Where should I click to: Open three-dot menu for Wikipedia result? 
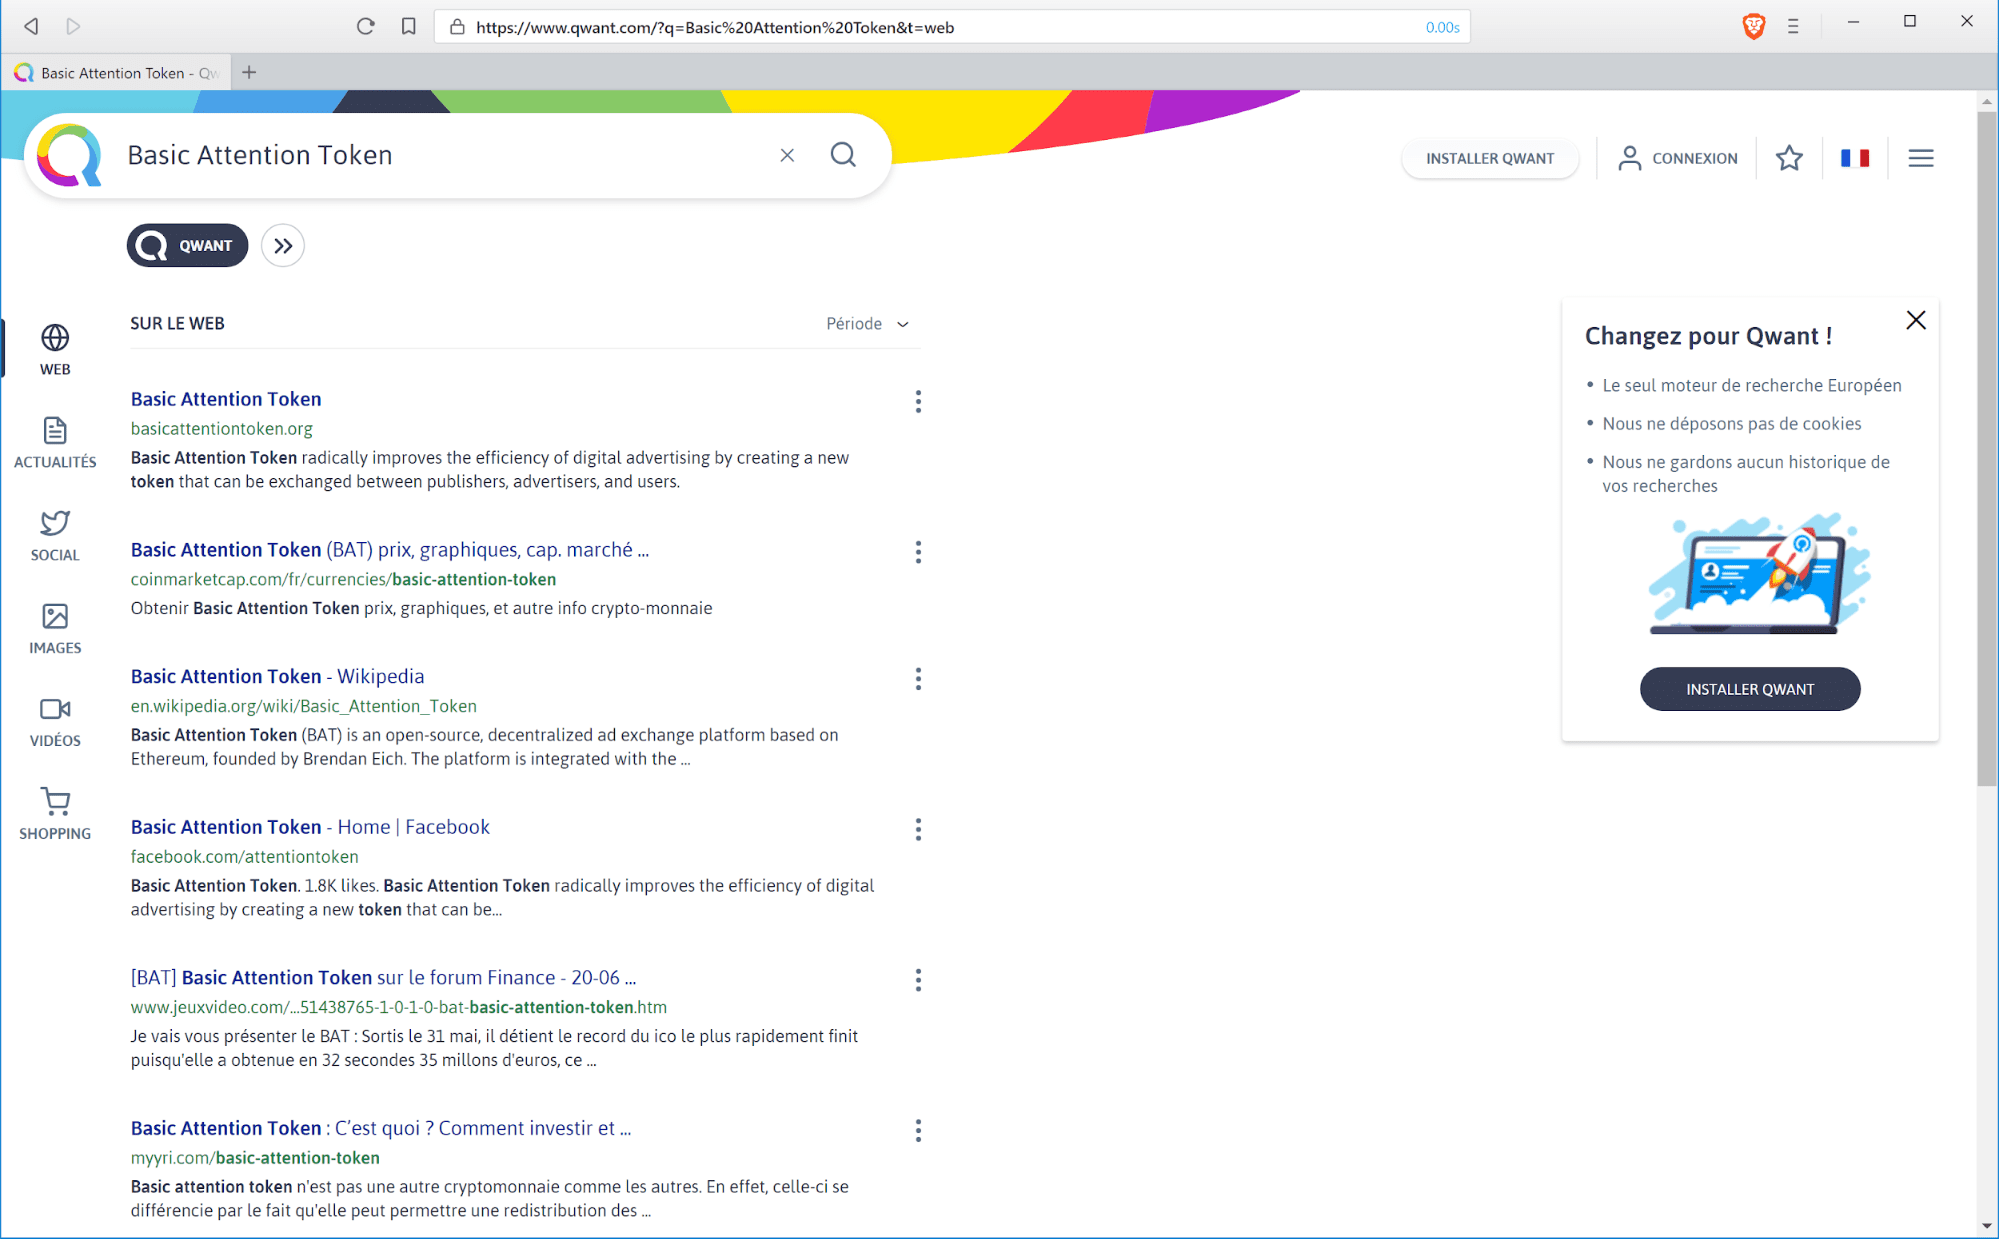point(918,679)
